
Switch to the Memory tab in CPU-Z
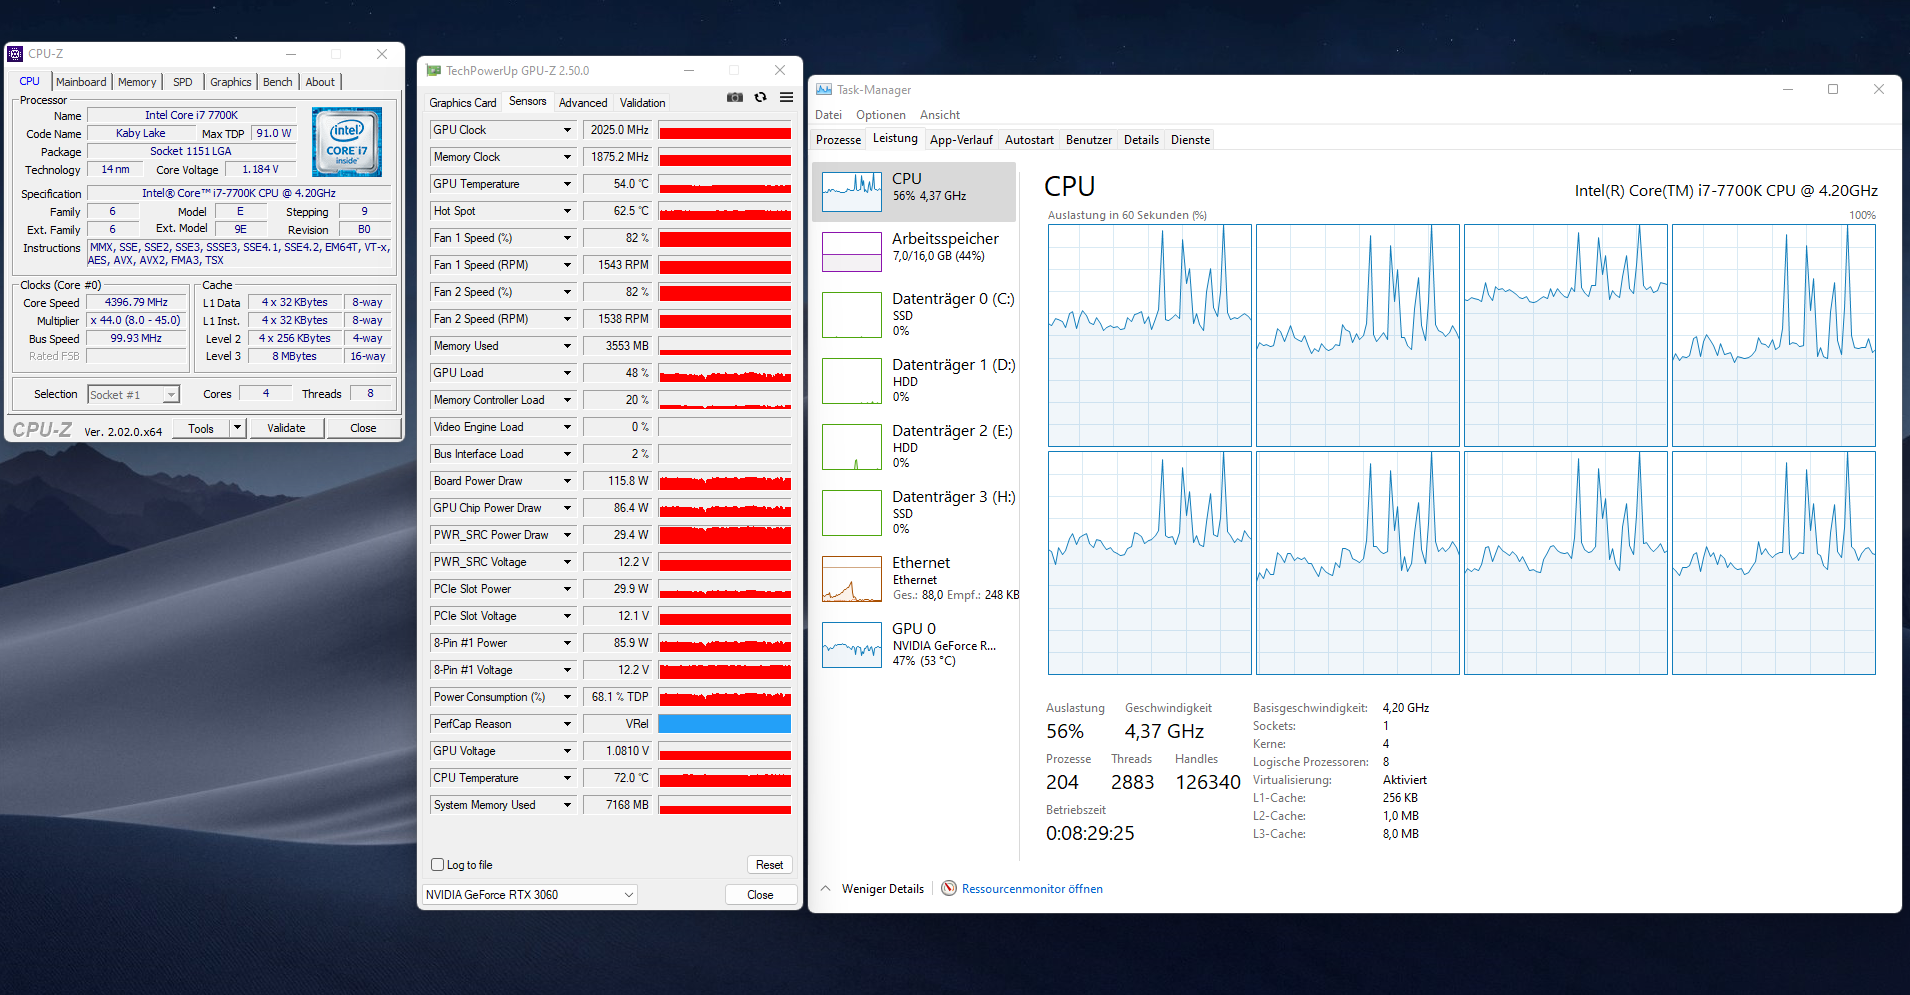137,82
